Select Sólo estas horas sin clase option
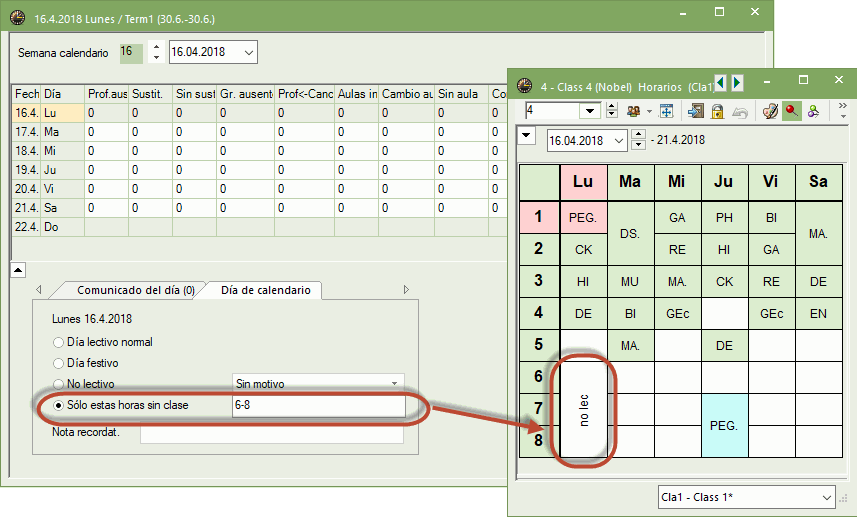 click(x=58, y=406)
